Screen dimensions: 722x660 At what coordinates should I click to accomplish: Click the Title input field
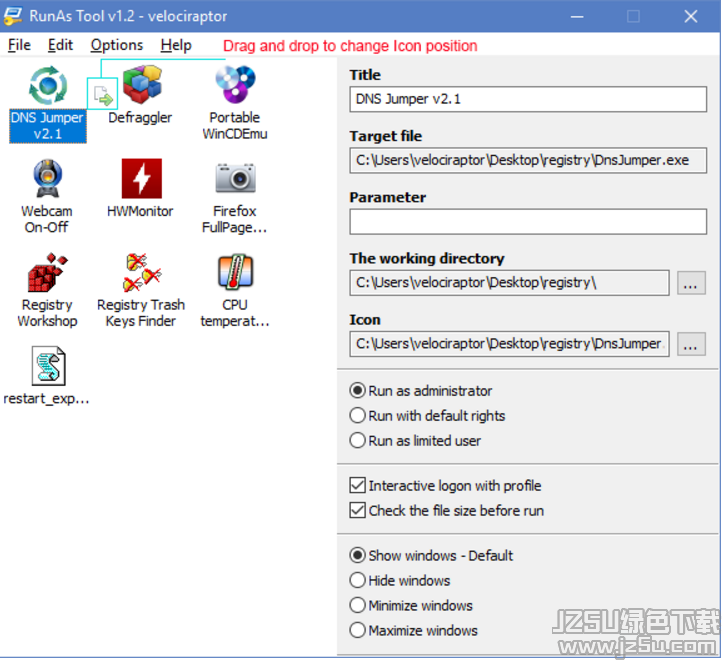coord(528,99)
